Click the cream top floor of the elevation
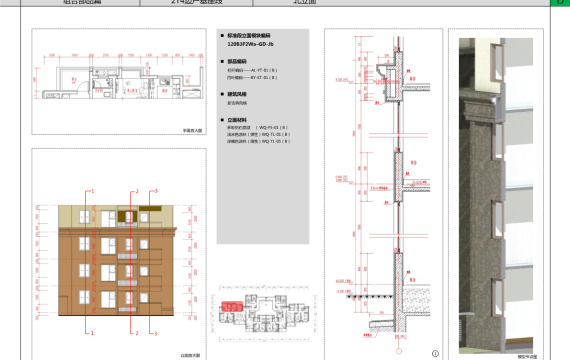The width and height of the screenshot is (570, 360). coord(116,216)
